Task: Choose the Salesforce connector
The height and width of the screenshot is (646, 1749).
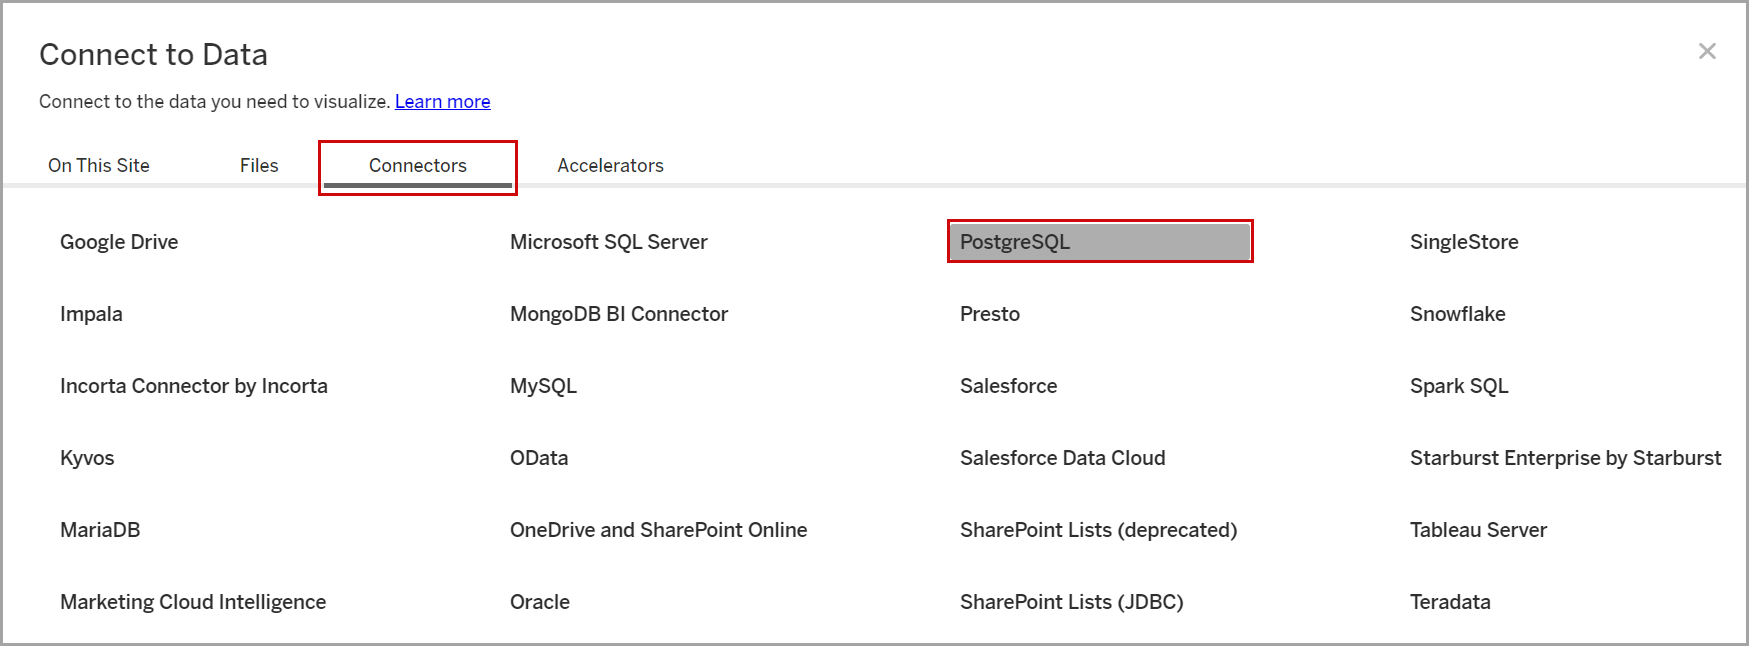Action: 1008,386
